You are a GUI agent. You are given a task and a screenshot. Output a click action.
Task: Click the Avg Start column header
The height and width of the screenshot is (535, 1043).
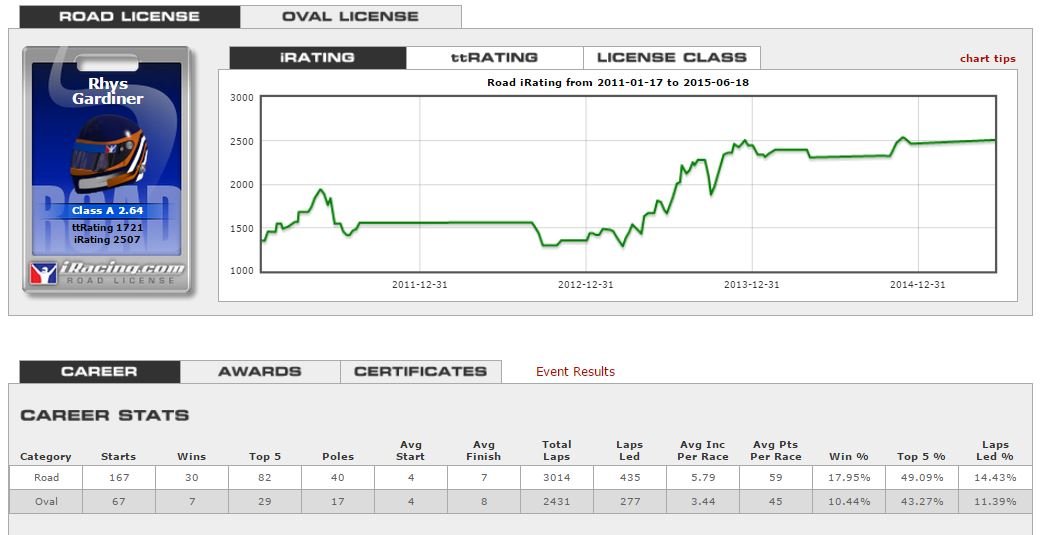(x=410, y=450)
